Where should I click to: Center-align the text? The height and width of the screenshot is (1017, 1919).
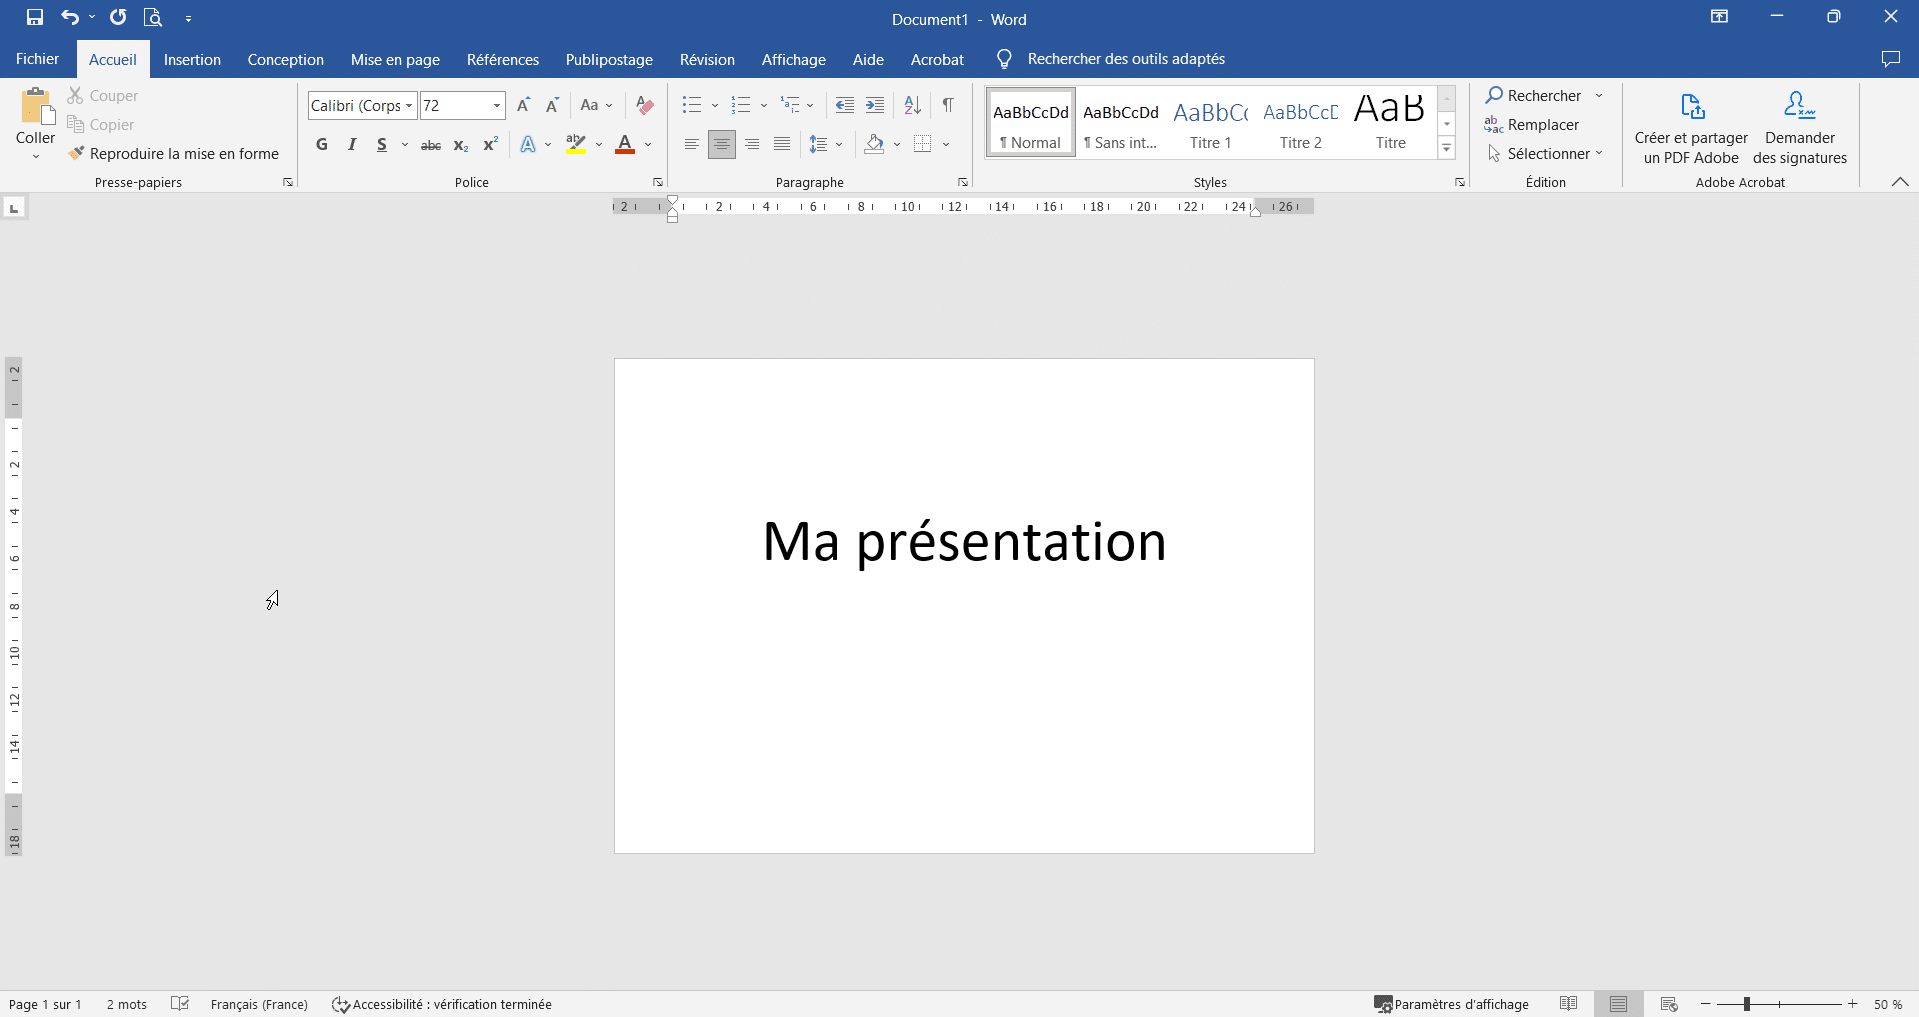click(x=721, y=145)
